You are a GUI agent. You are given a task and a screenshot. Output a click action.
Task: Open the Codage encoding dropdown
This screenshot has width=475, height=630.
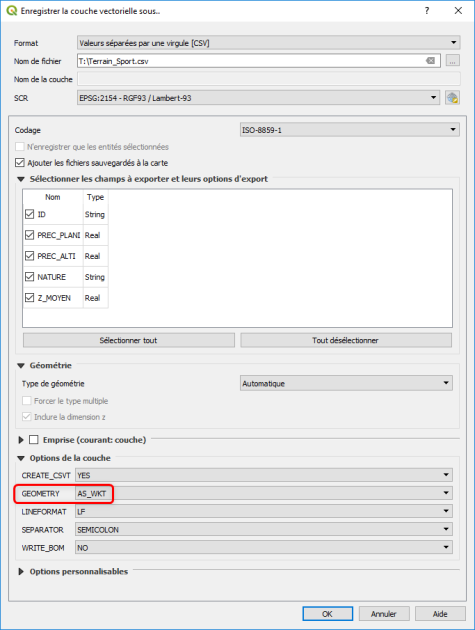point(350,130)
